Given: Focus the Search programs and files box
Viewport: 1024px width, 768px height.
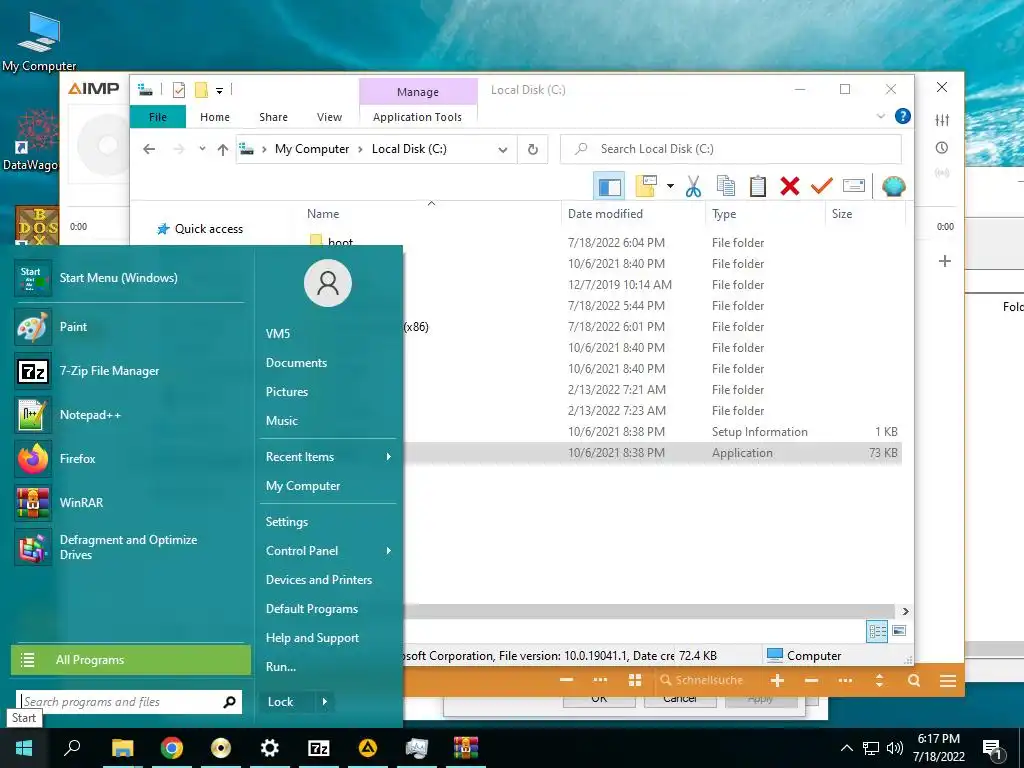Looking at the screenshot, I should click(x=121, y=702).
